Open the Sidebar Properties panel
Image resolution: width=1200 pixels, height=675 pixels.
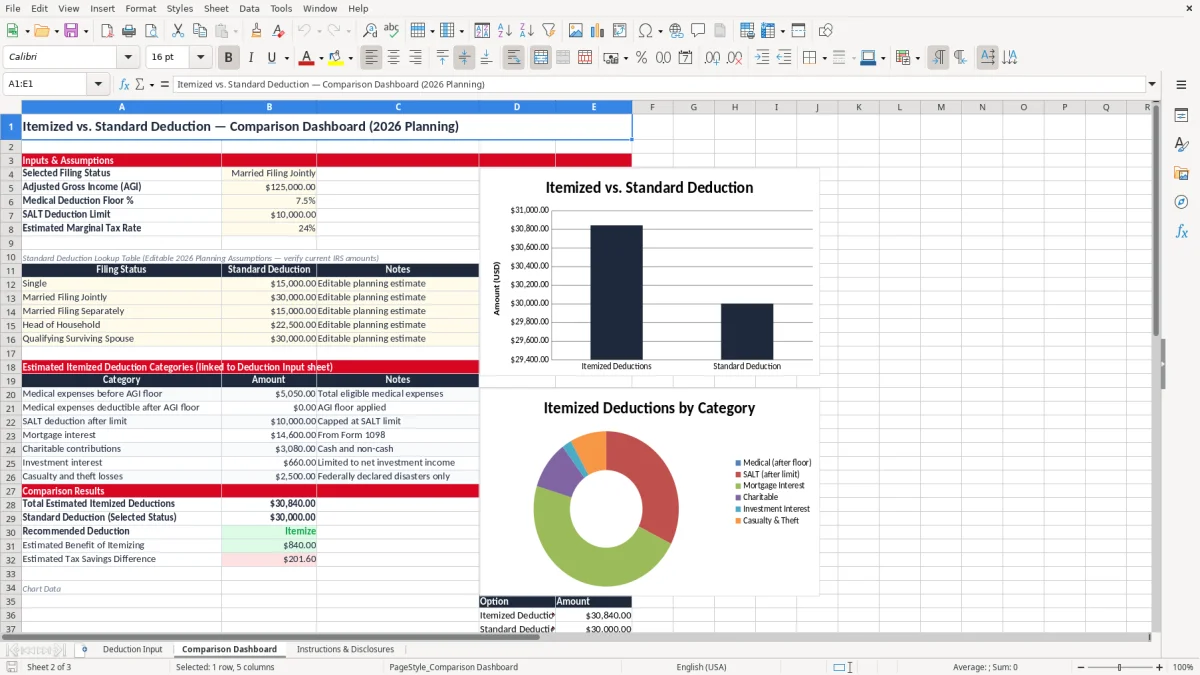pyautogui.click(x=1181, y=115)
